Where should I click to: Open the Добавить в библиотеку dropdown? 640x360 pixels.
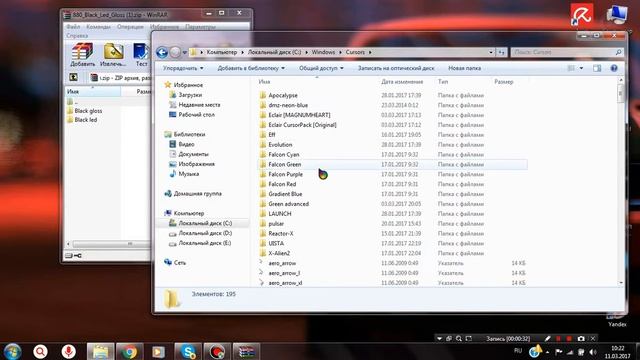point(251,68)
